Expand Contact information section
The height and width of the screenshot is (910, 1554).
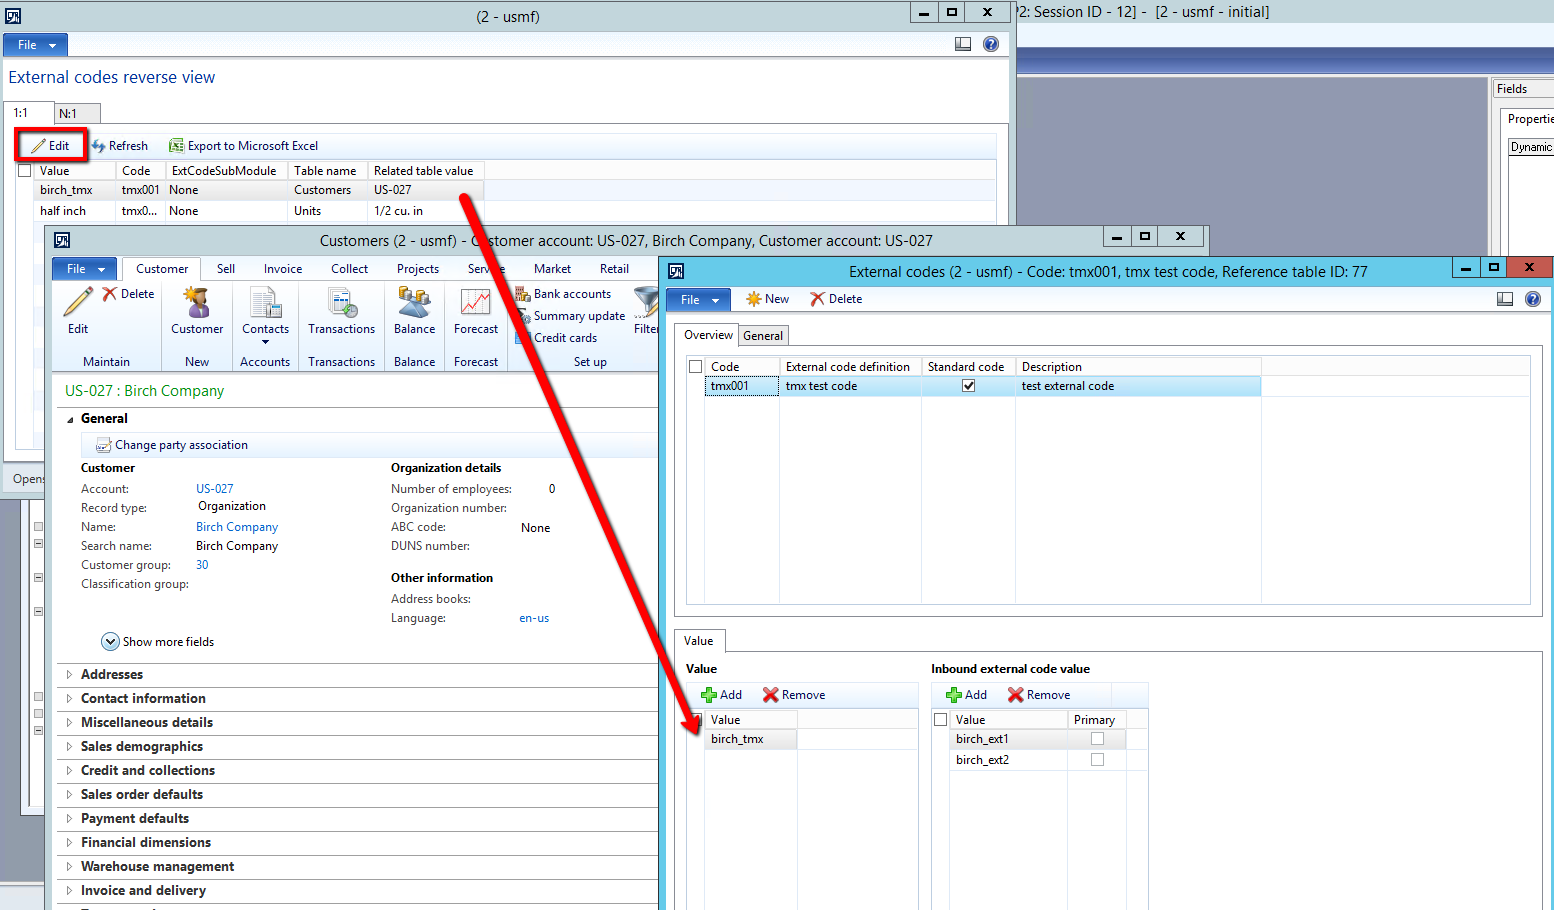pos(69,699)
